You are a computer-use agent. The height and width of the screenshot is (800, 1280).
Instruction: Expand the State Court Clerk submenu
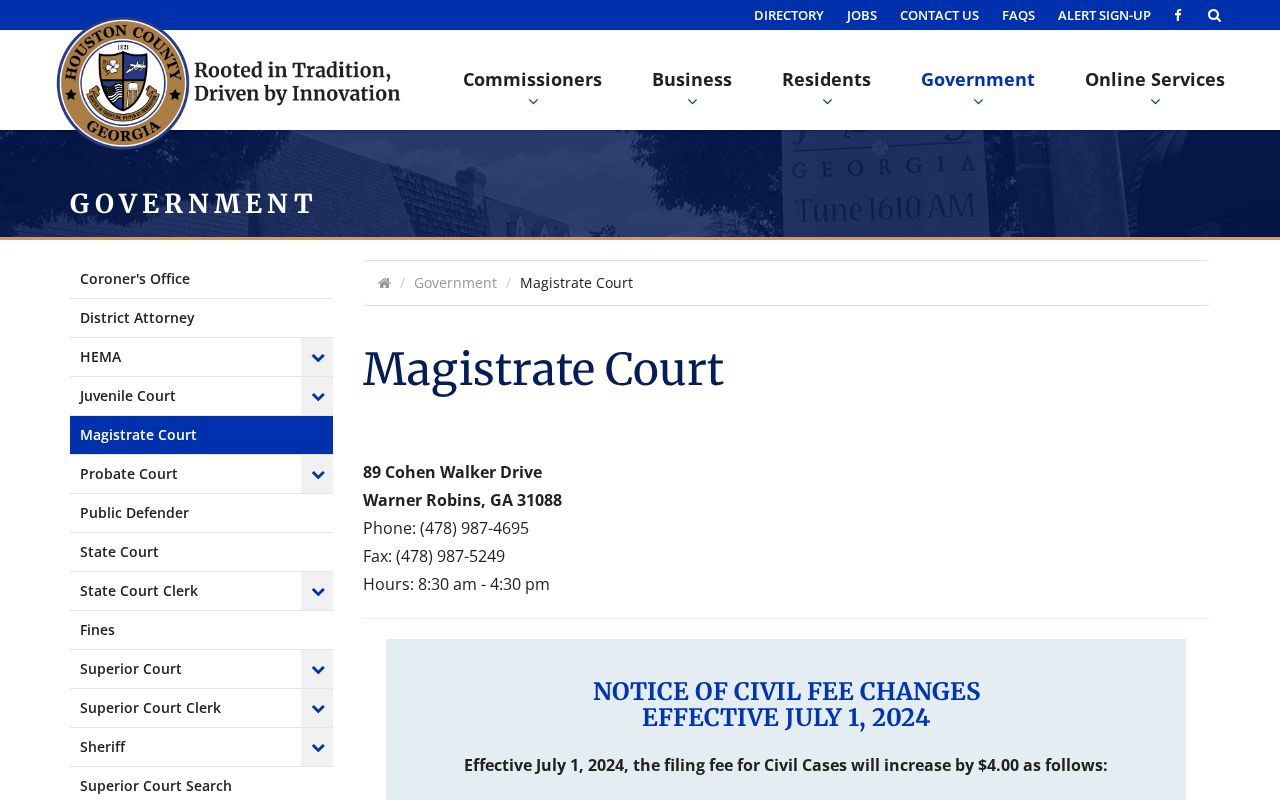(x=317, y=591)
